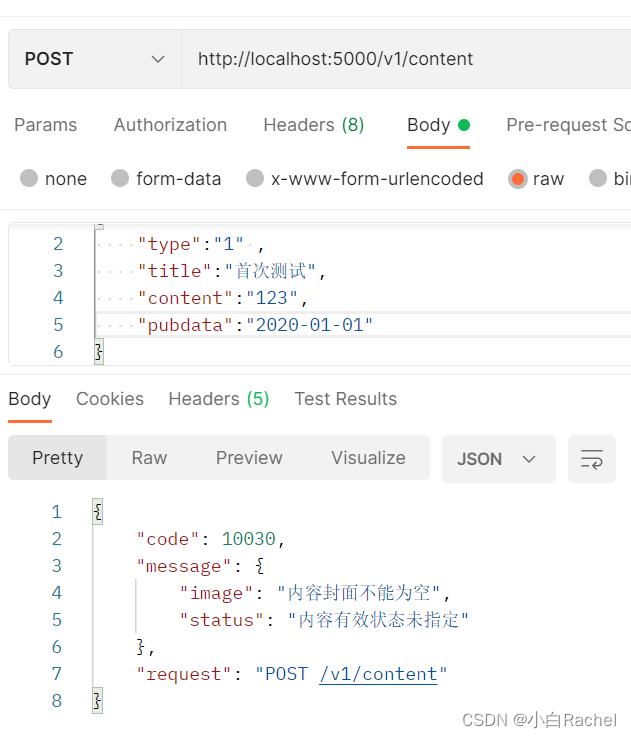Screen dimensions: 631x738
Task: Expand the JSON response format dropdown
Action: pos(498,459)
